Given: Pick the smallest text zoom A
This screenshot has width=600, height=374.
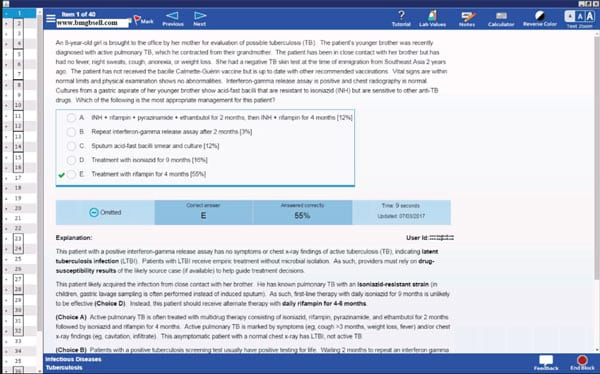Looking at the screenshot, I should 570,16.
